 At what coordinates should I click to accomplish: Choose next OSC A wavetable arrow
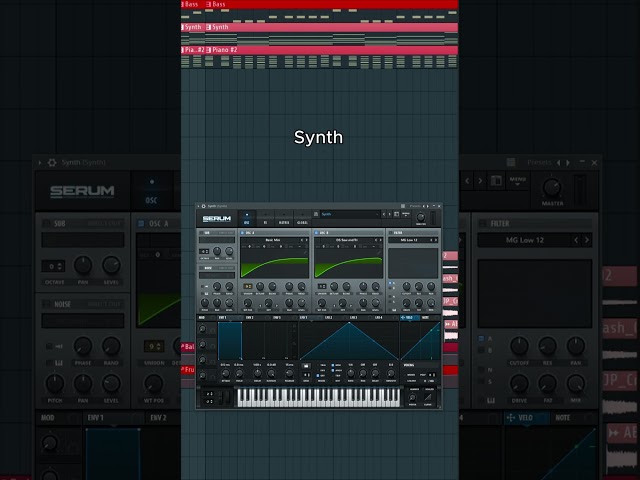[x=307, y=240]
